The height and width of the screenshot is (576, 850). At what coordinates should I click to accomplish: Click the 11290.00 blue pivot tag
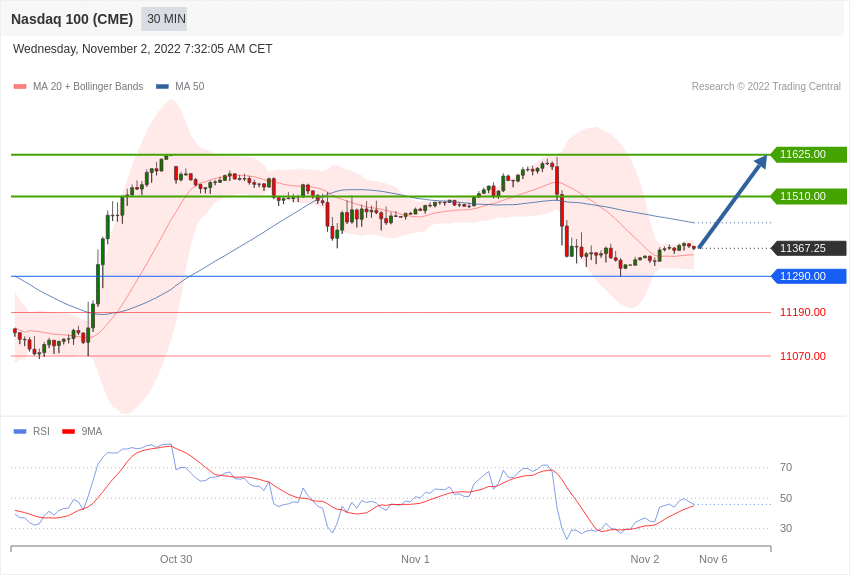[808, 276]
